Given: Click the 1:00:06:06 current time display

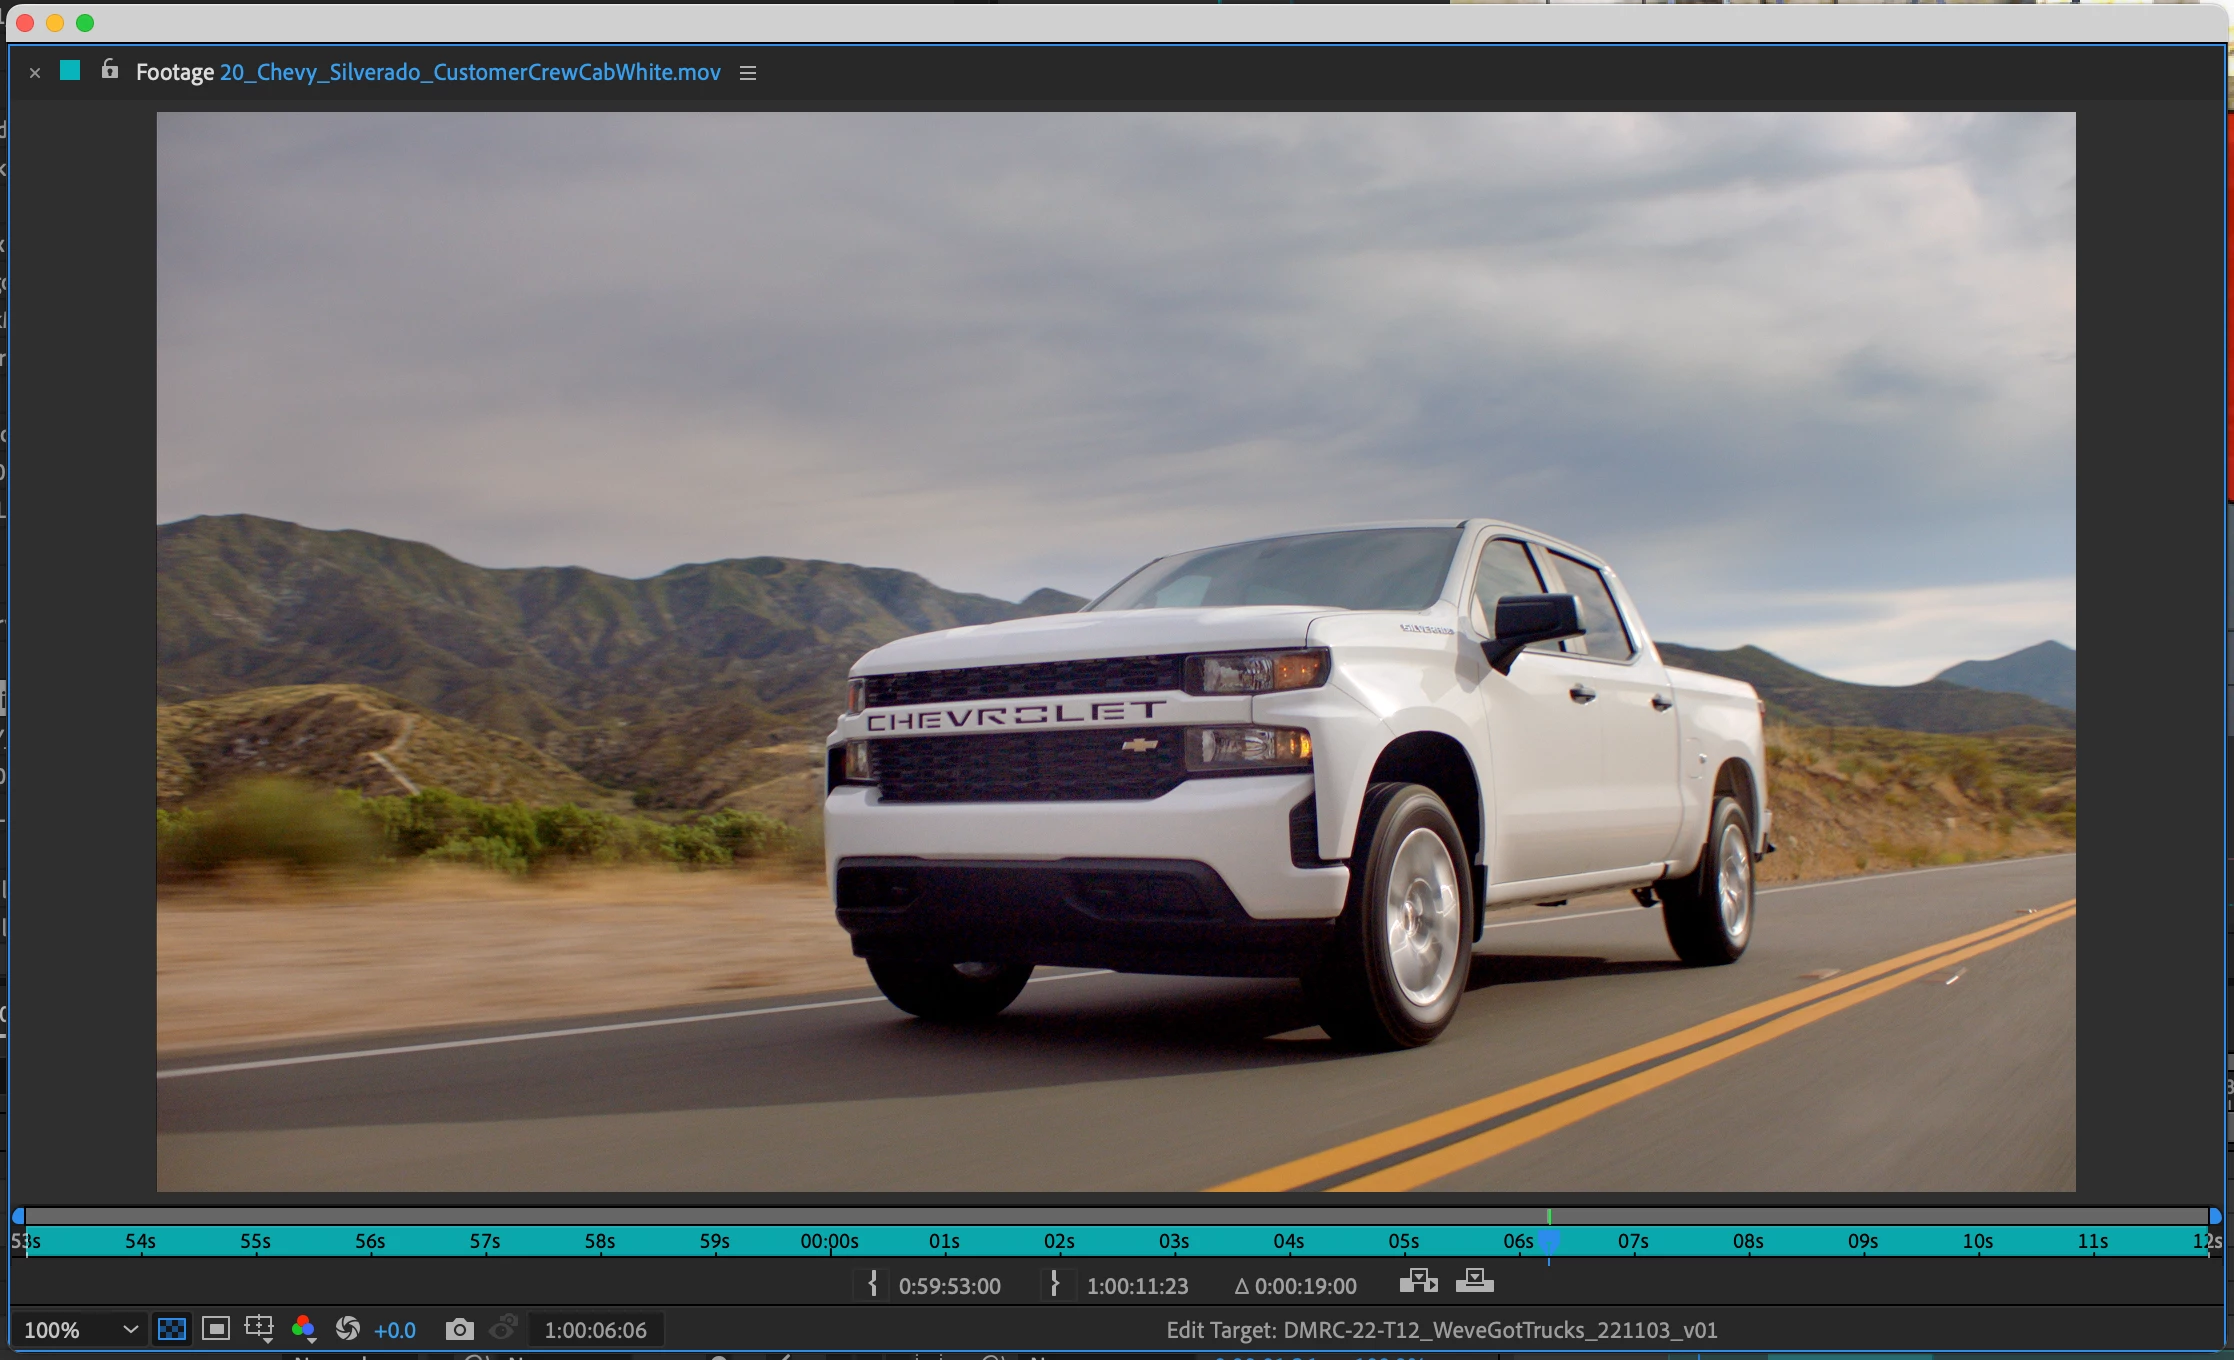Looking at the screenshot, I should coord(595,1330).
